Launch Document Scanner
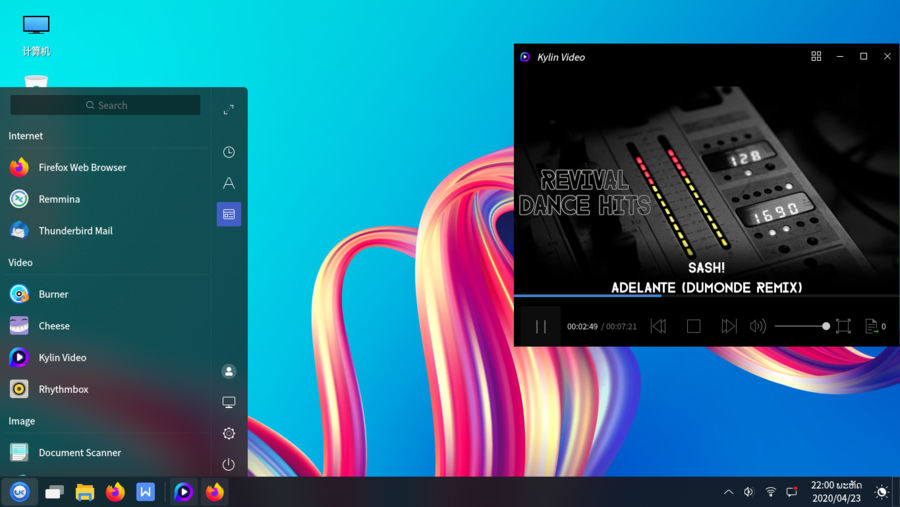This screenshot has height=507, width=900. point(107,452)
